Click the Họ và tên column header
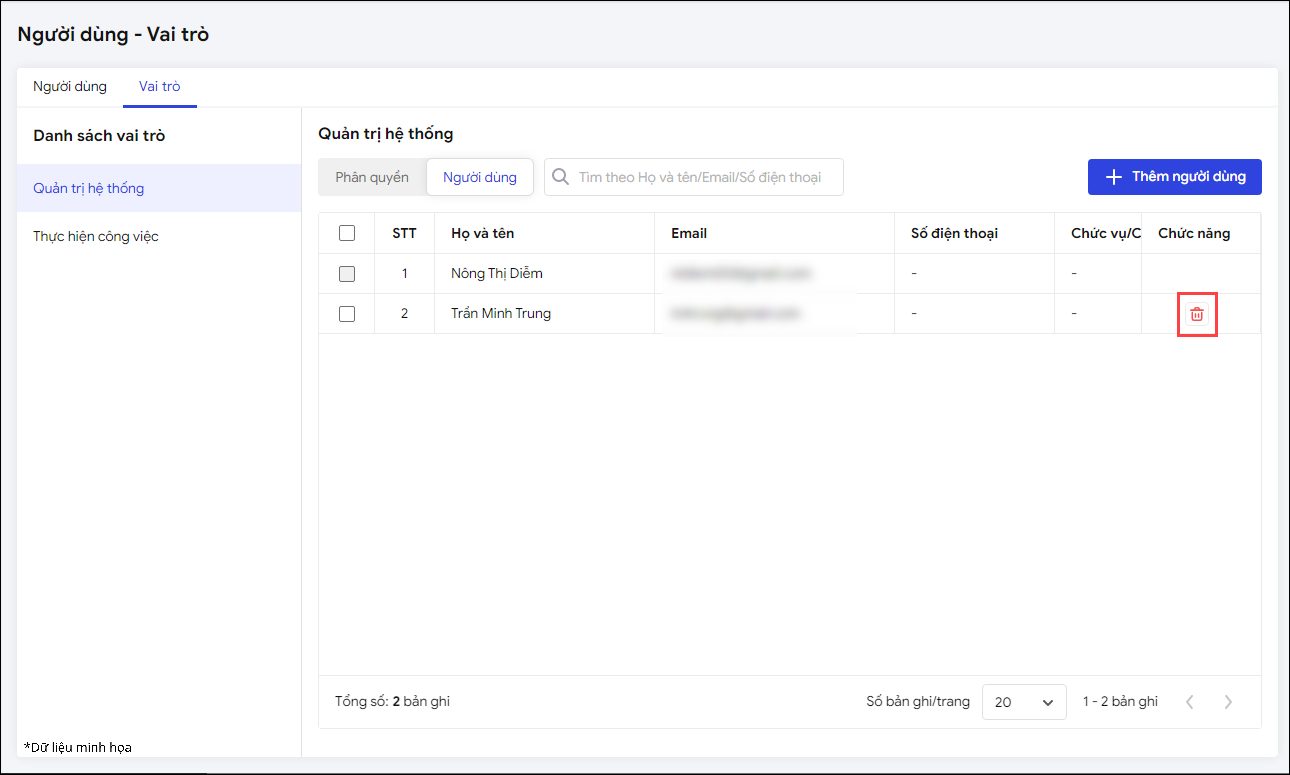Screen dimensions: 1290x775 [483, 233]
